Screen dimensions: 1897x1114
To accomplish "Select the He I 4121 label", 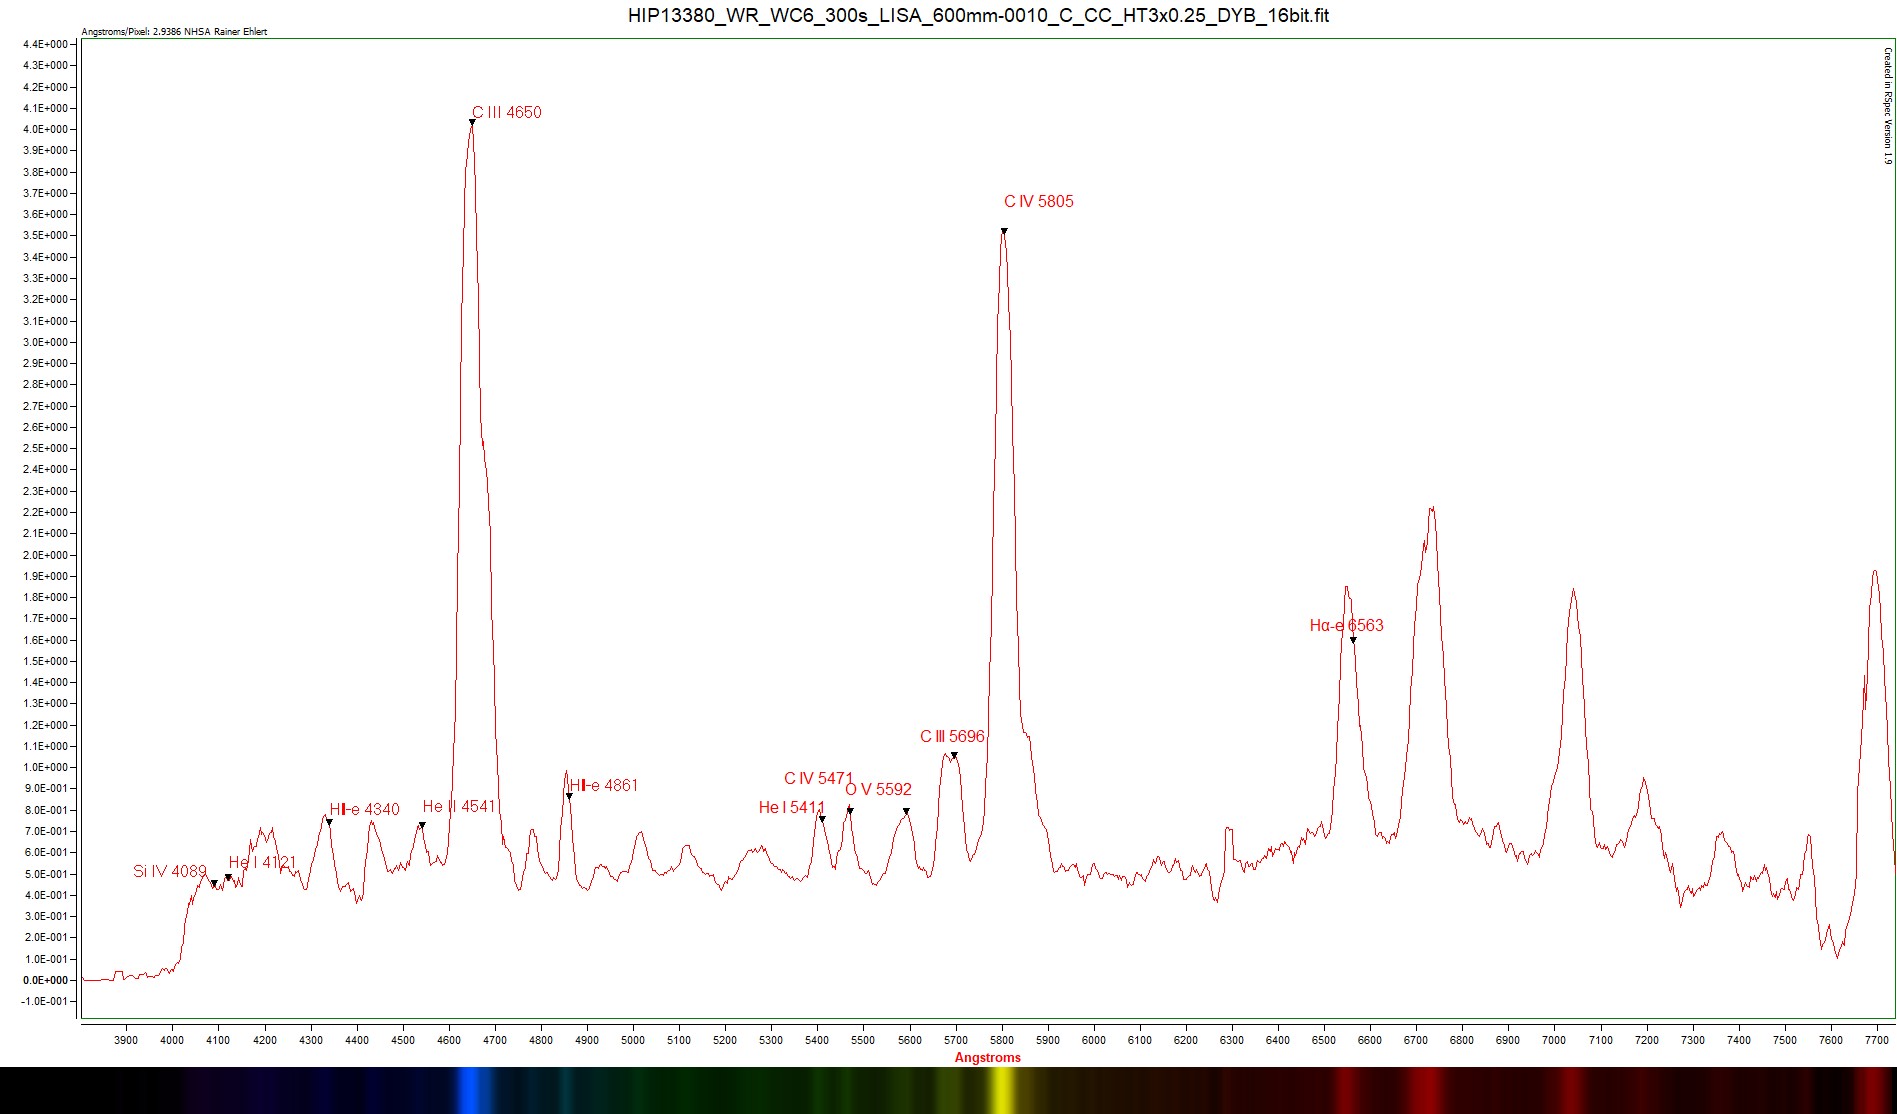I will pyautogui.click(x=262, y=862).
